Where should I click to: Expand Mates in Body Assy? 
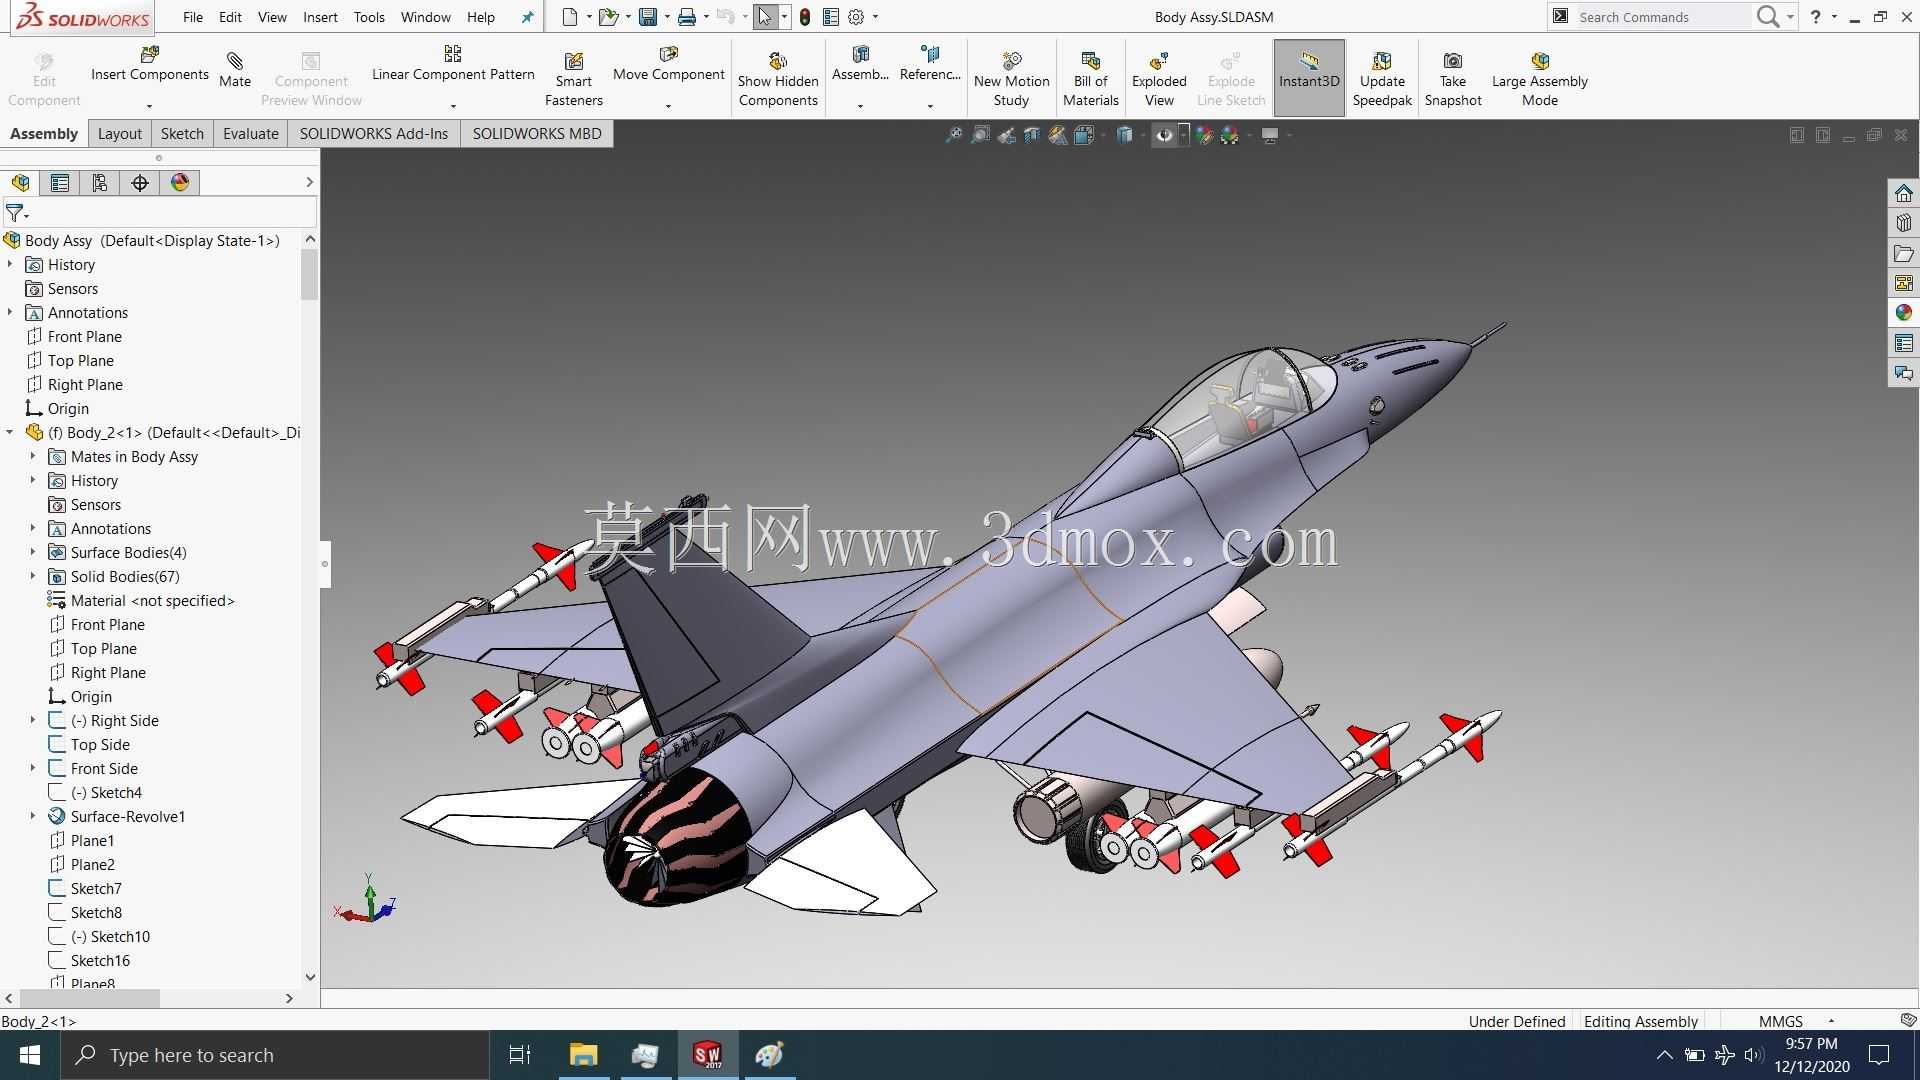click(33, 456)
